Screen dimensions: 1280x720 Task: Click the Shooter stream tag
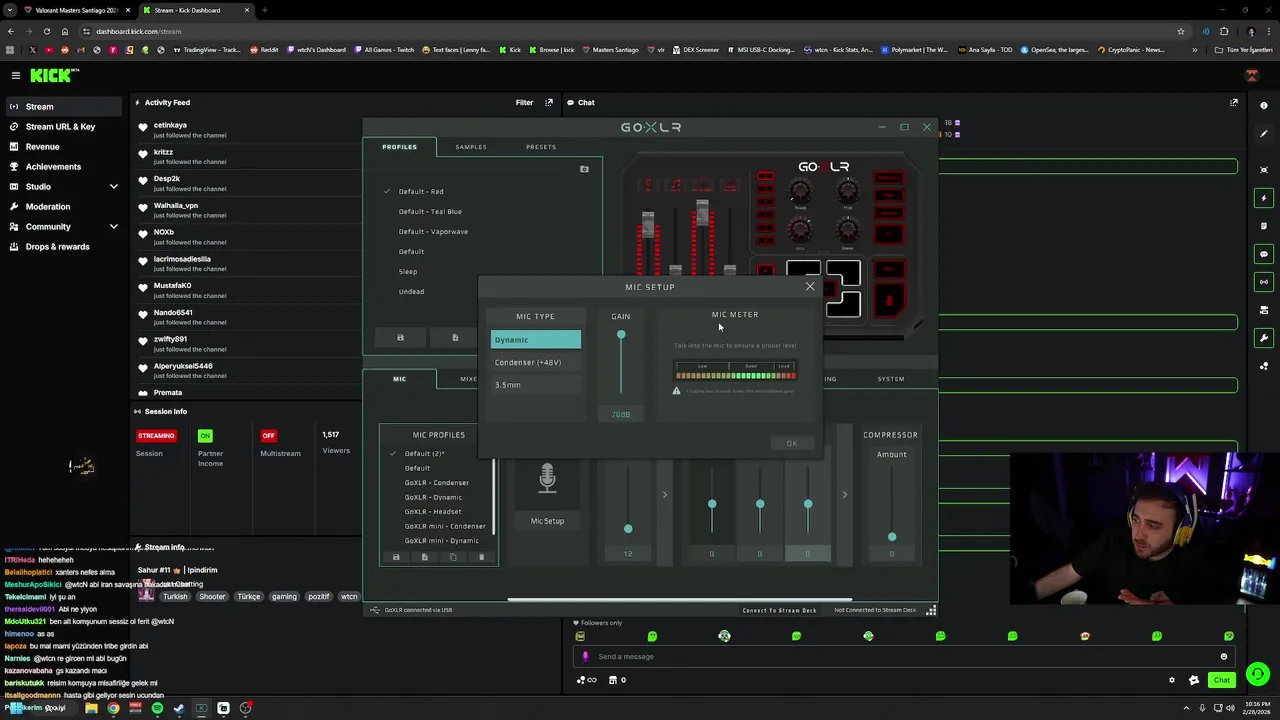(212, 596)
